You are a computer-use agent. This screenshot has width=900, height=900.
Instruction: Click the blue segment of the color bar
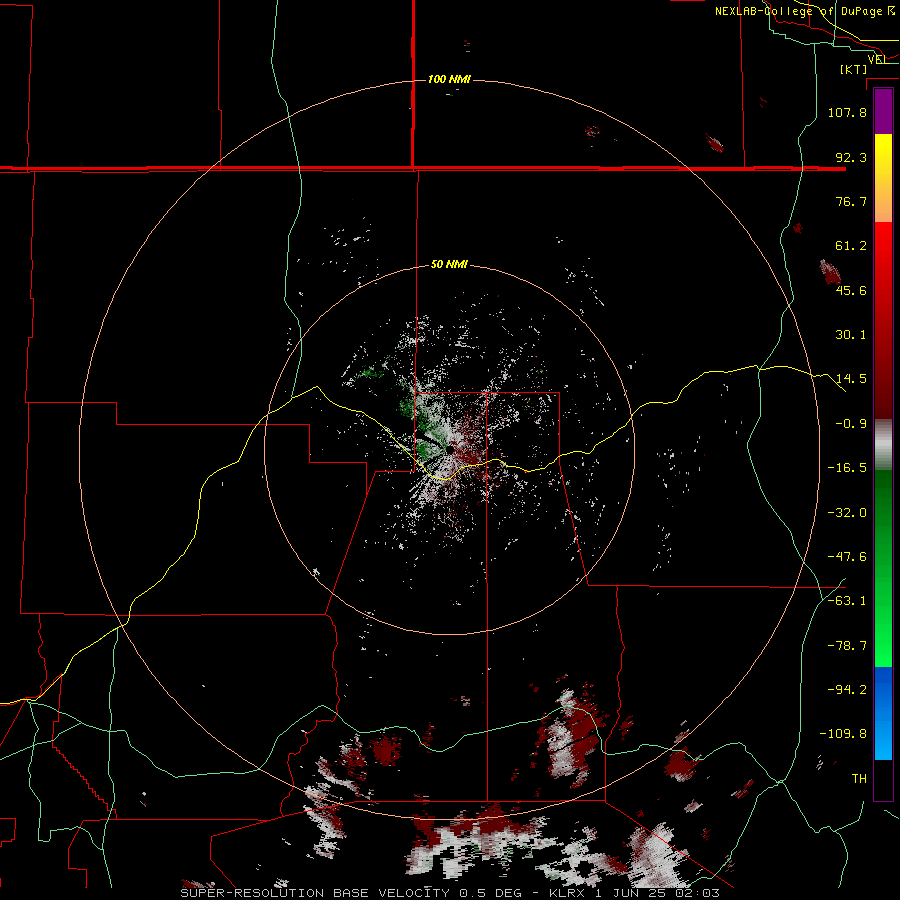883,713
